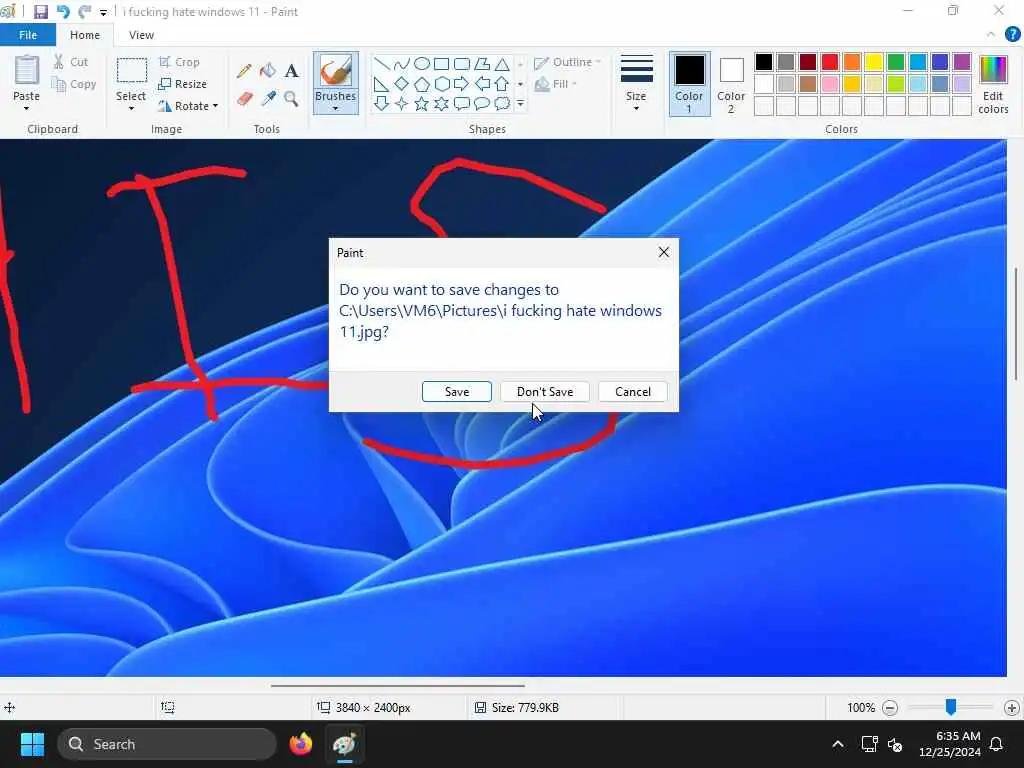This screenshot has height=768, width=1024.
Task: Select the Text tool
Action: (291, 71)
